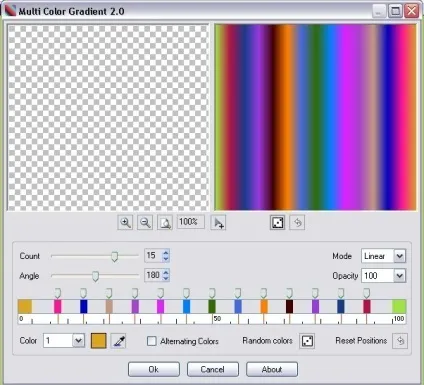Select the tan brown color stop
Screen dimensions: 424x385
(109, 306)
